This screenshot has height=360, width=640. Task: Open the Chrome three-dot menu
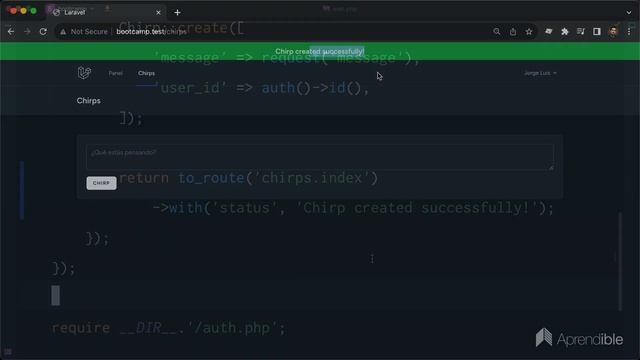pos(629,31)
